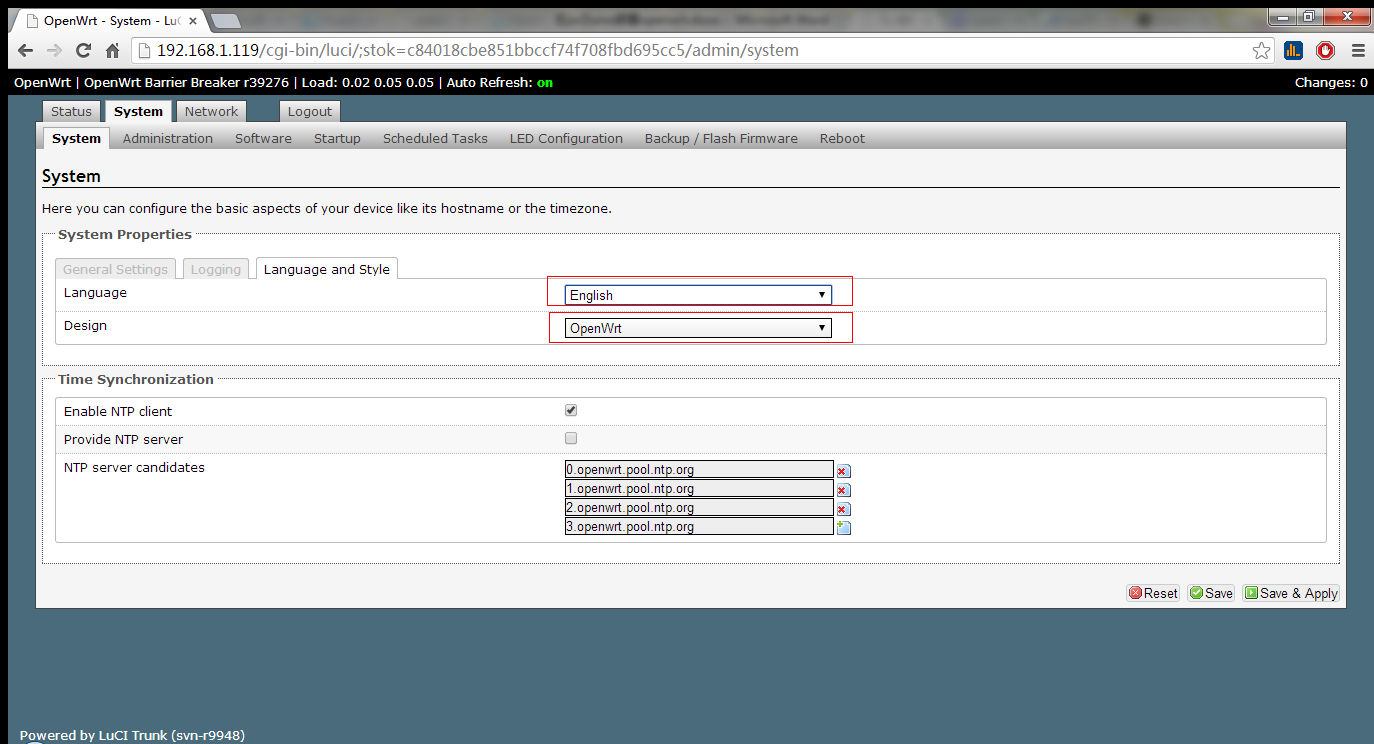Screen dimensions: 1374x744
Task: Open a new browser tab
Action: coord(225,21)
